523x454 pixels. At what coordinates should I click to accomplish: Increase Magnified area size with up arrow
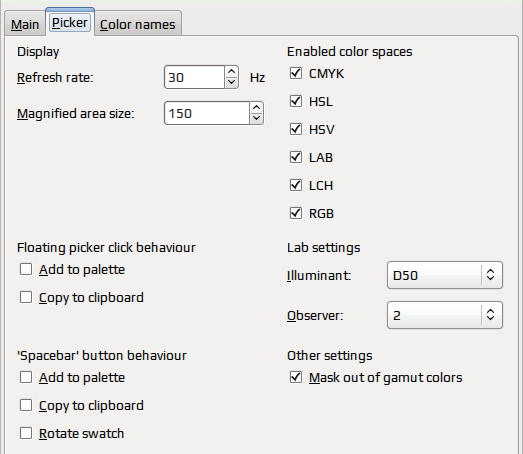click(256, 108)
